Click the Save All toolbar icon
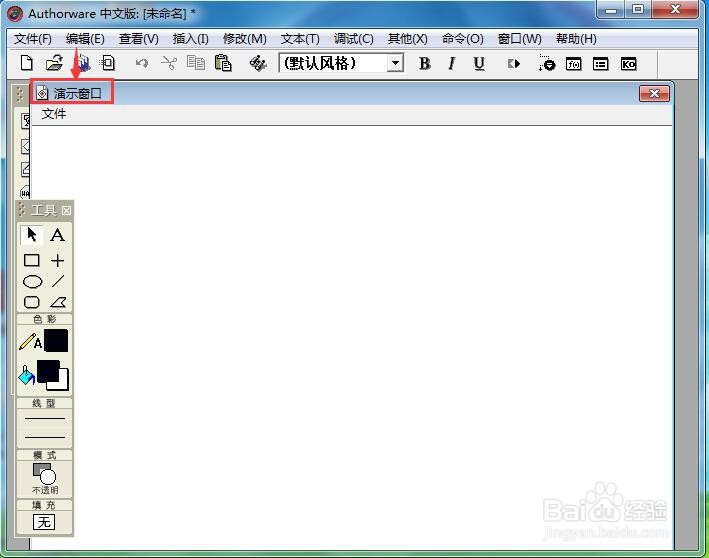Viewport: 709px width, 558px height. tap(82, 63)
